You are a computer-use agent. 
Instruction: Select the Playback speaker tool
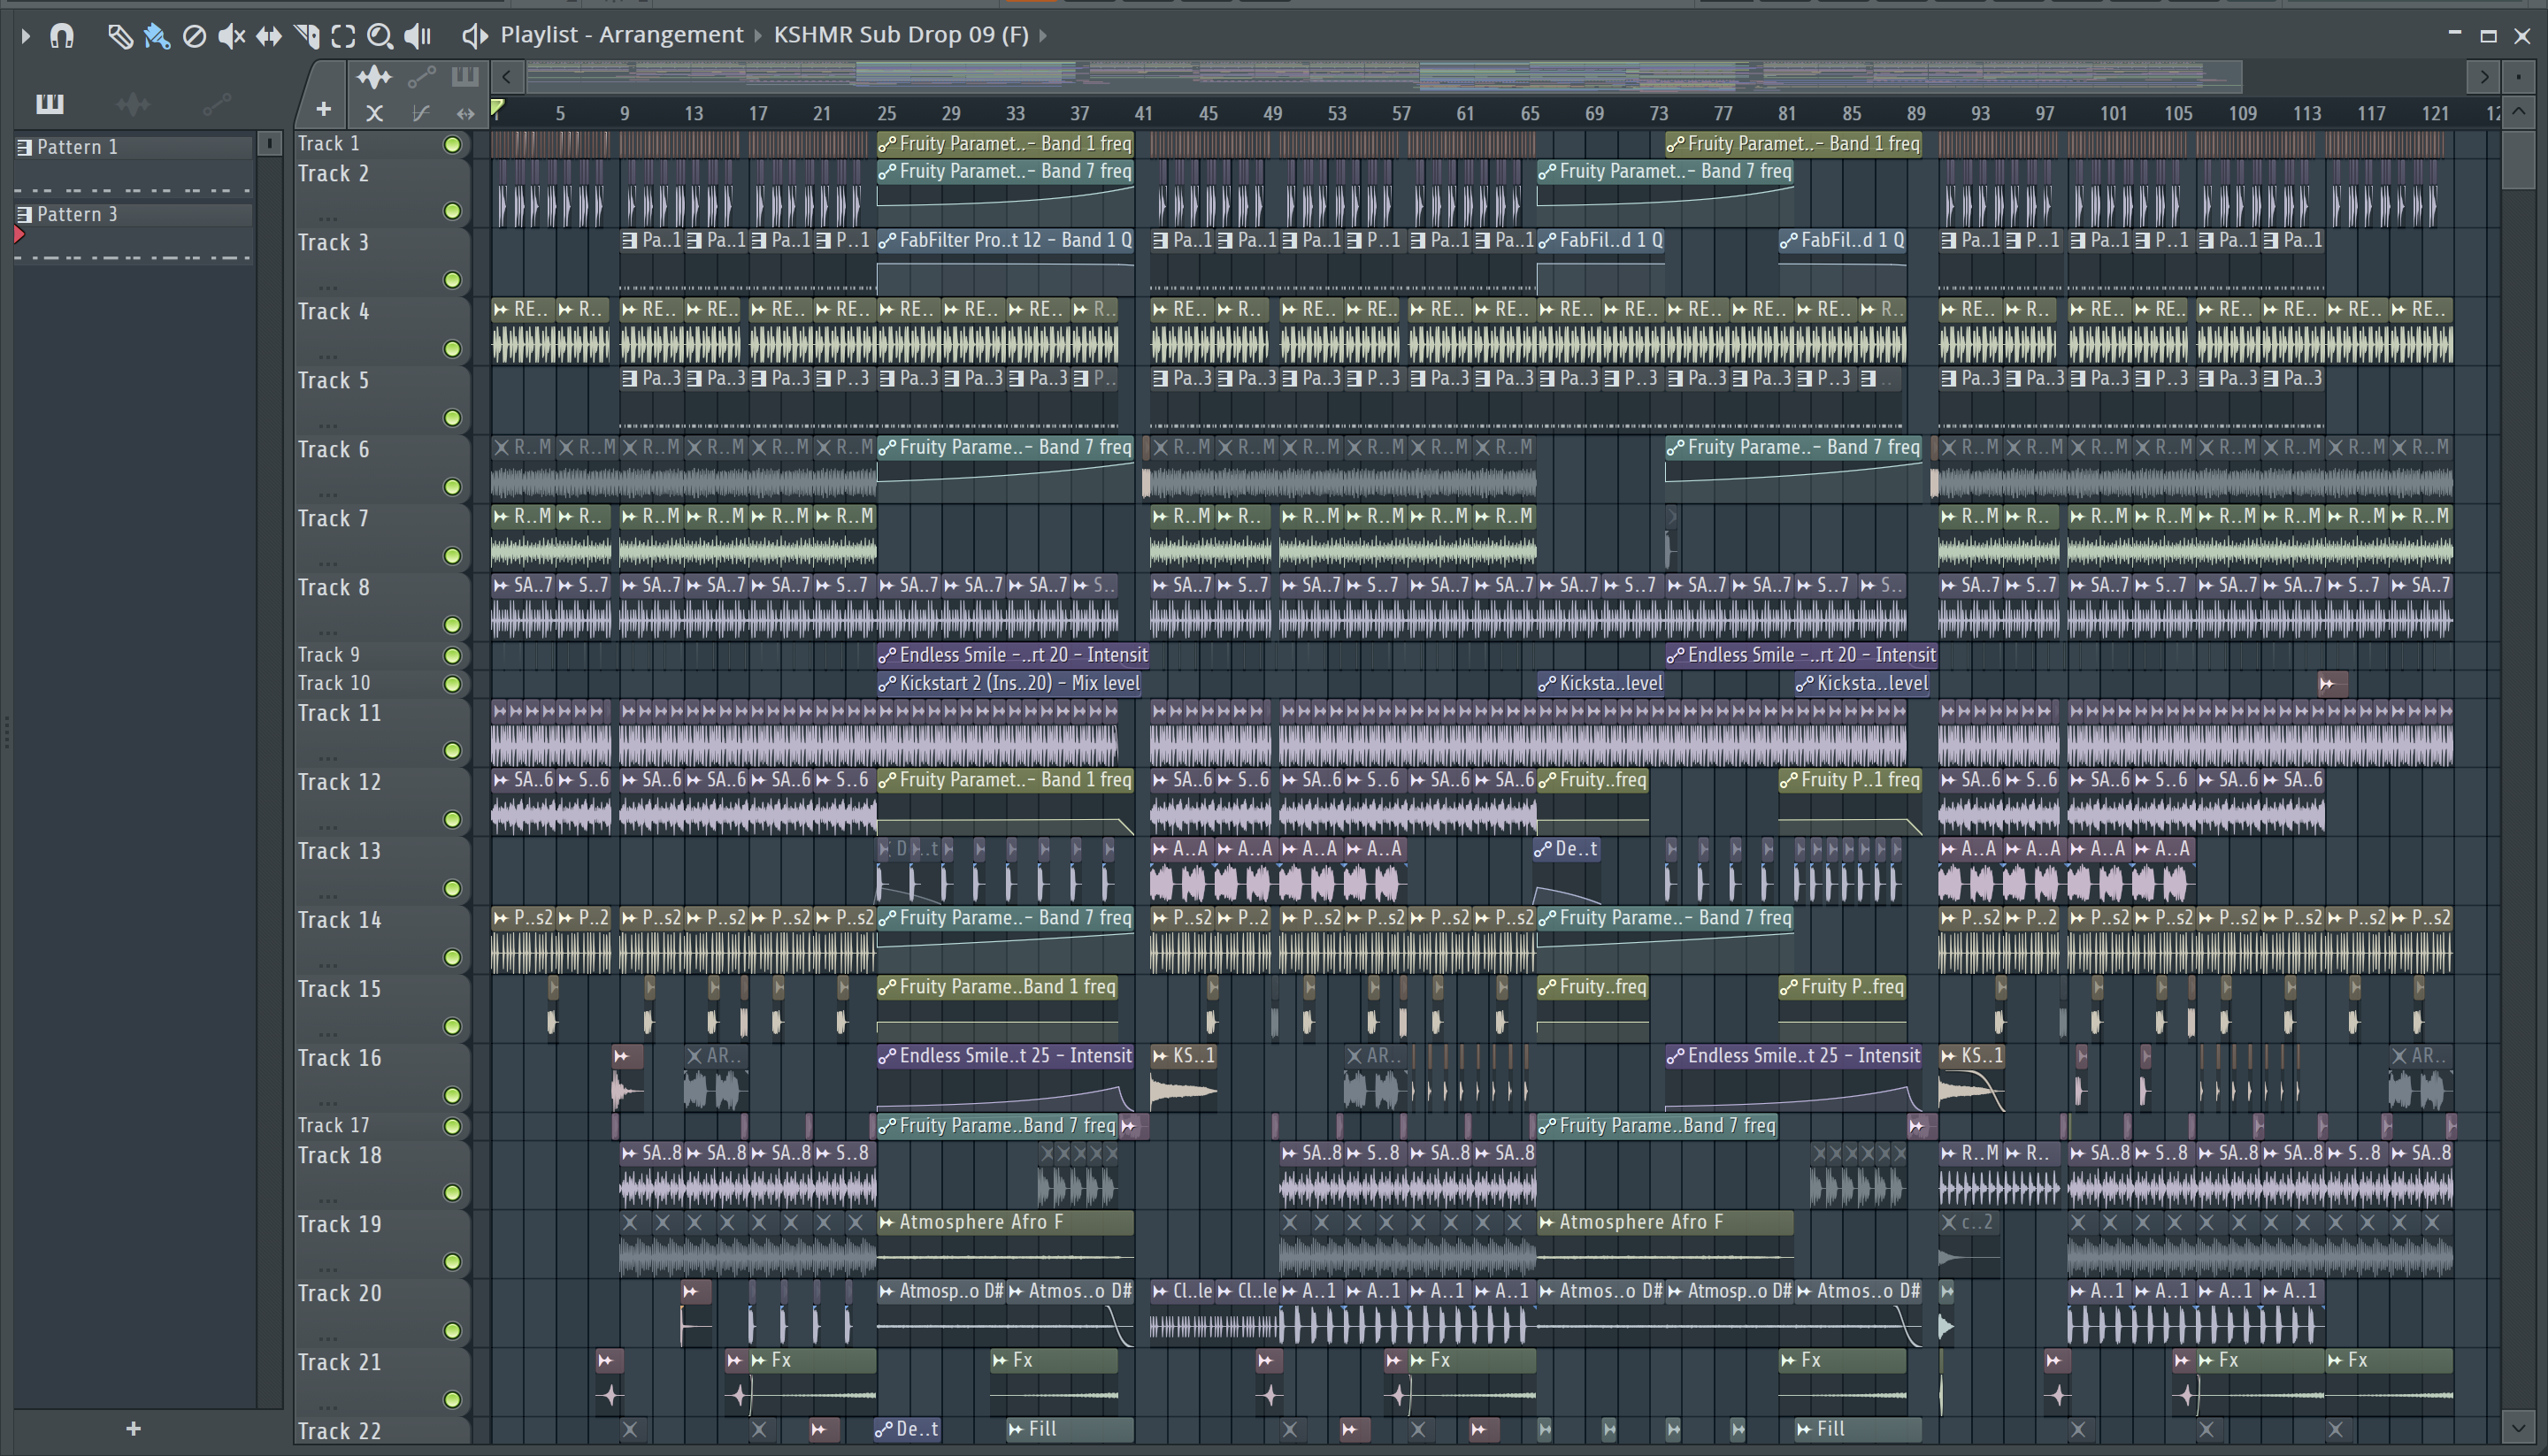click(x=418, y=37)
